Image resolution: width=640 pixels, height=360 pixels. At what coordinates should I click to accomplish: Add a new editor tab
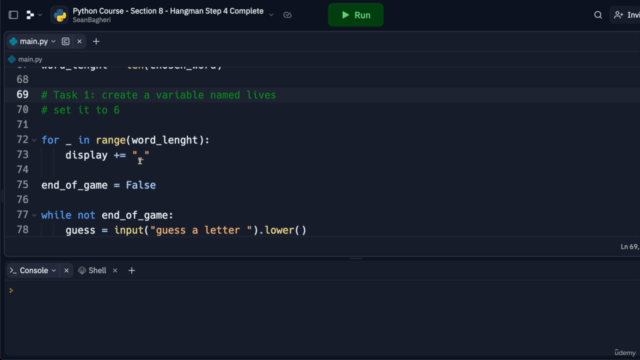(96, 41)
